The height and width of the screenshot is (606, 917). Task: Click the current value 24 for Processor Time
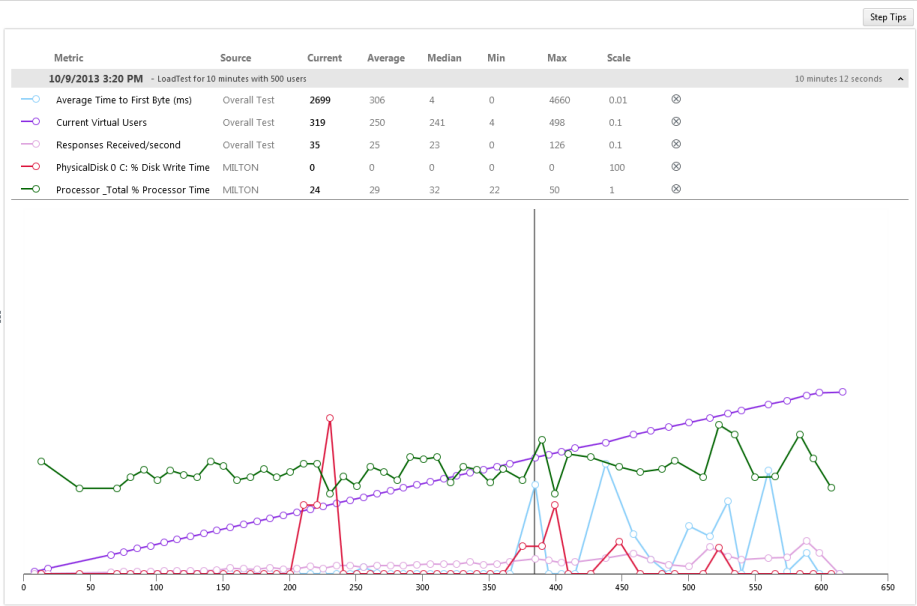click(x=315, y=190)
